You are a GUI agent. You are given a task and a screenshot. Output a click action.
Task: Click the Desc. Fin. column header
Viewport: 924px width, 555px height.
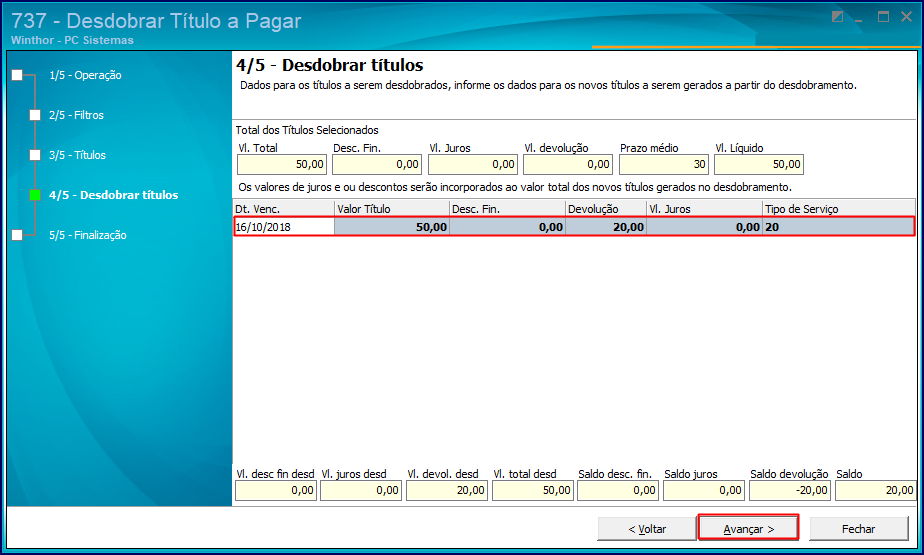pyautogui.click(x=507, y=209)
